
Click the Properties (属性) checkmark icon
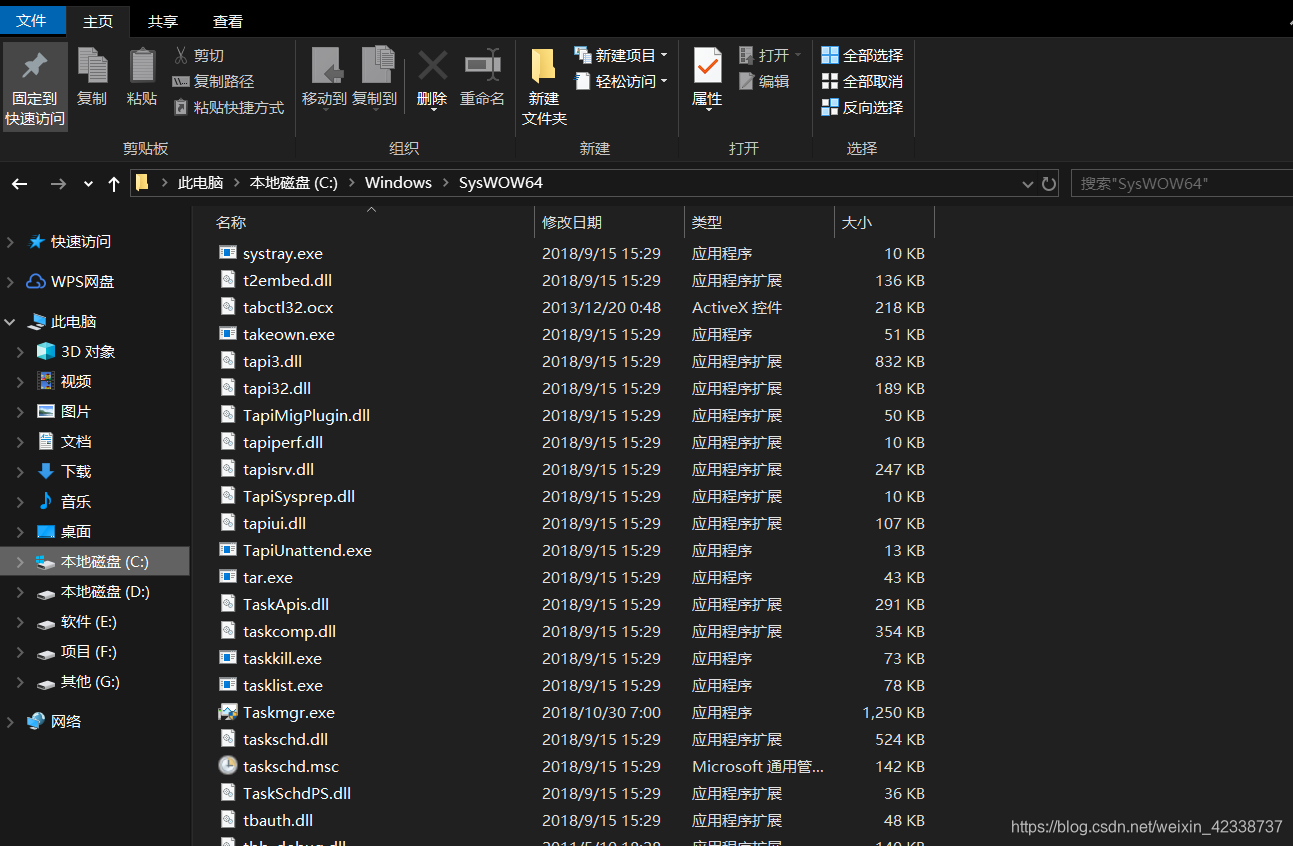pos(707,66)
